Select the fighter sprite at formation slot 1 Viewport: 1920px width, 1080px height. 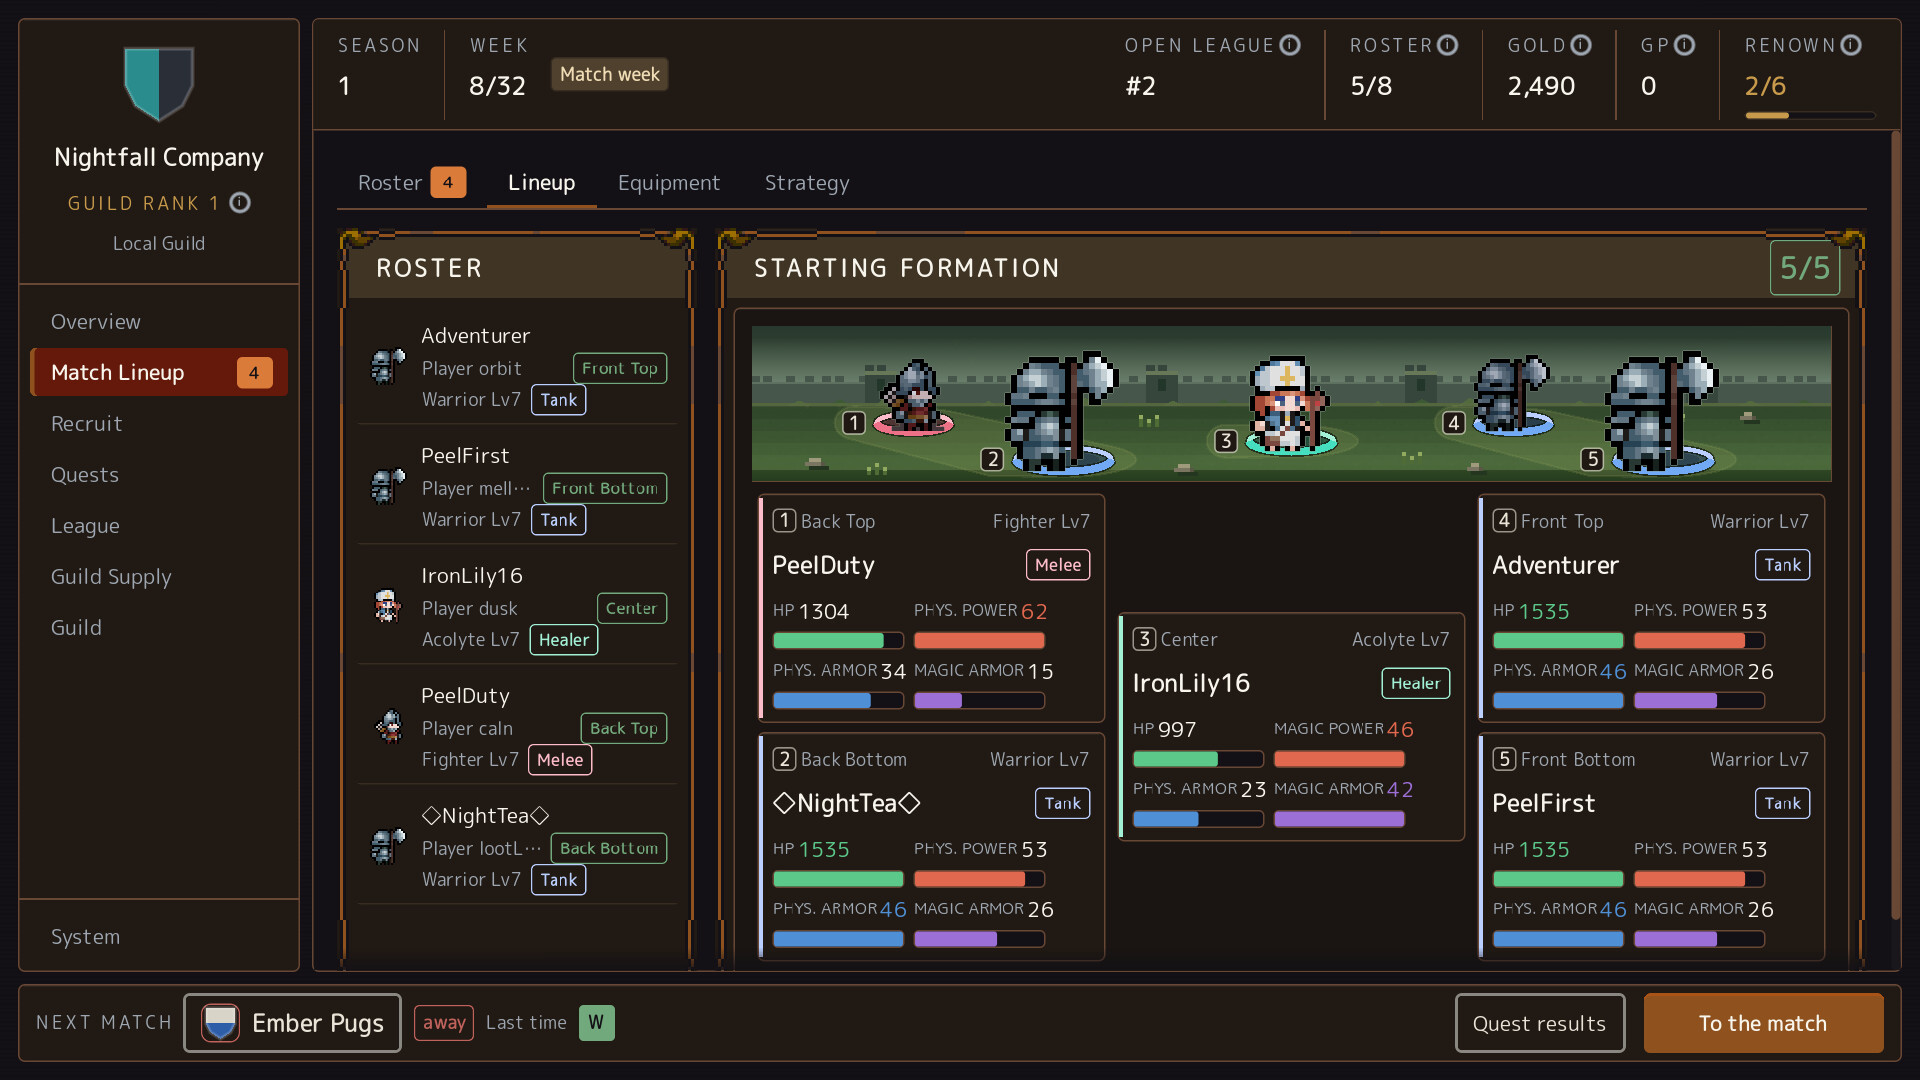(x=913, y=397)
